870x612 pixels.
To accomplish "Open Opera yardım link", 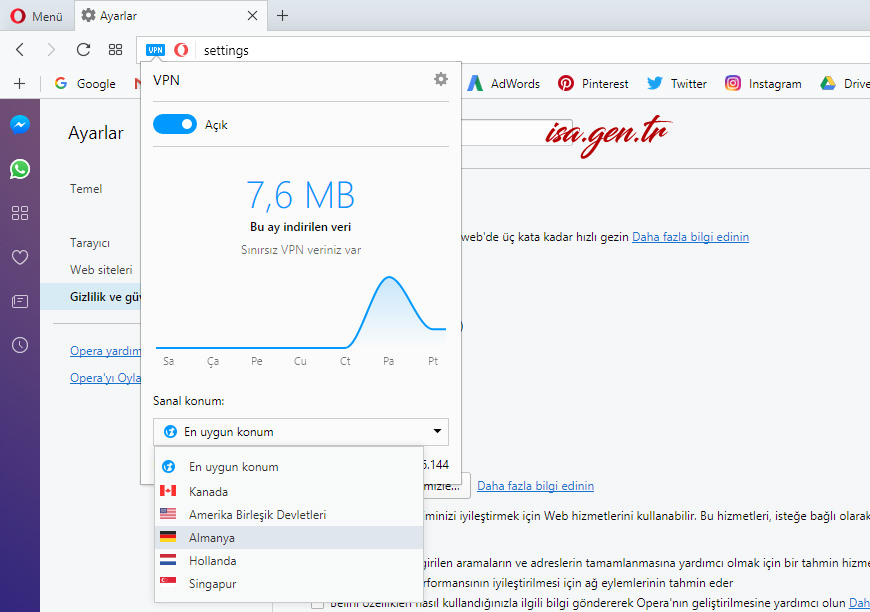I will click(105, 351).
